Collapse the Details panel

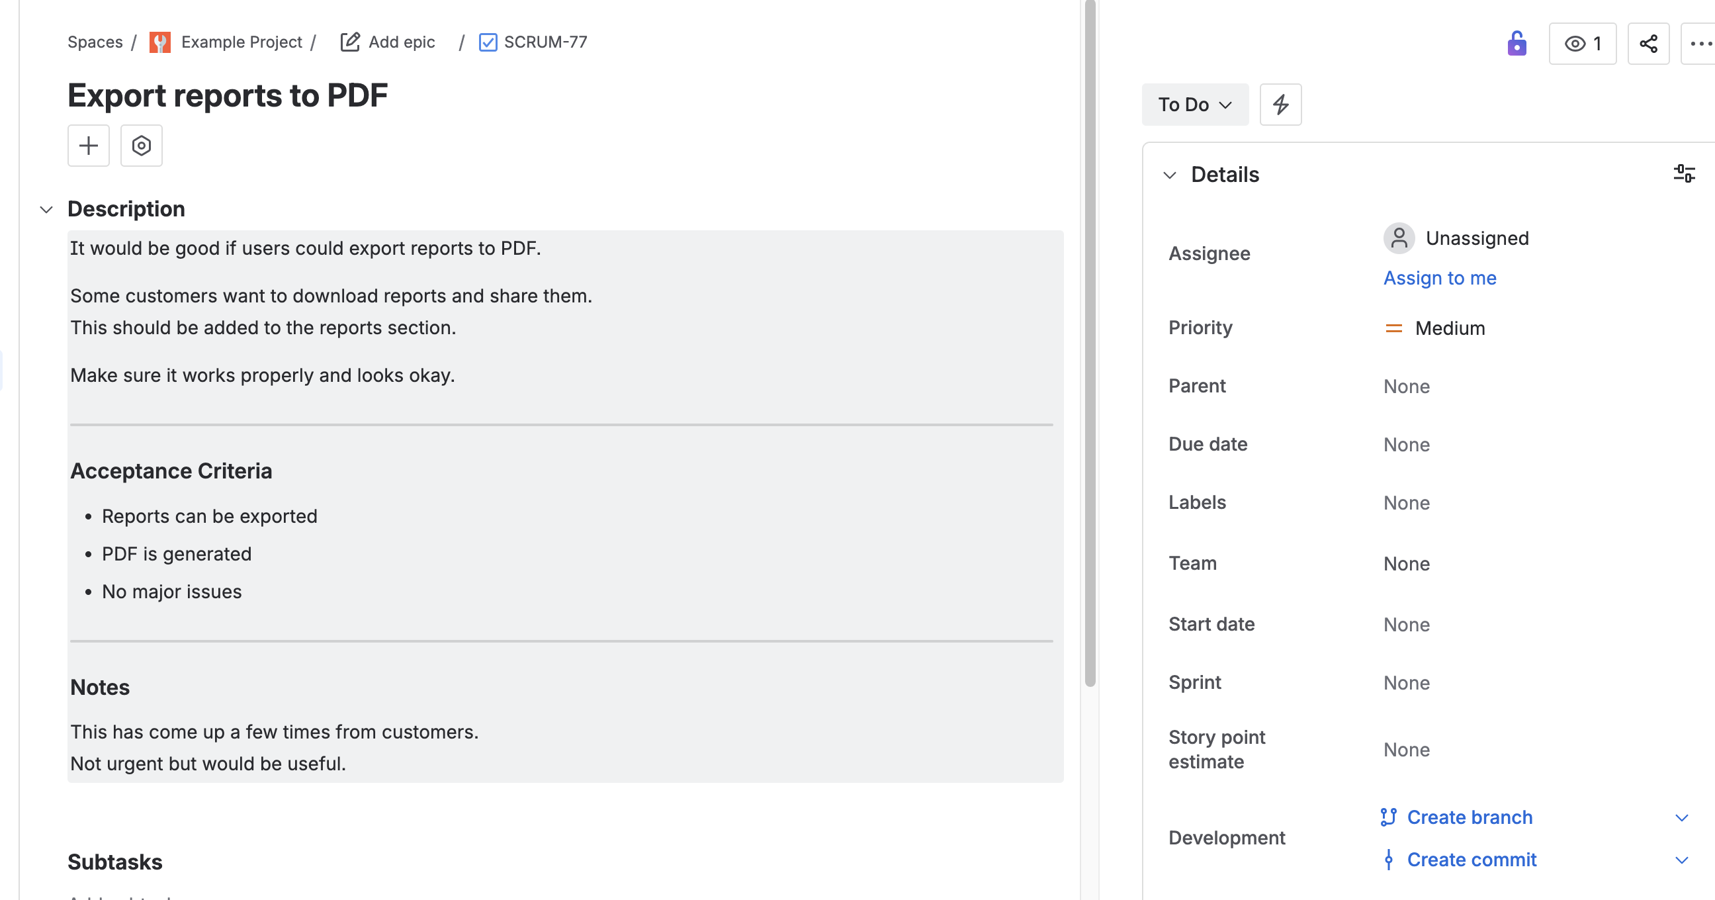coord(1170,174)
